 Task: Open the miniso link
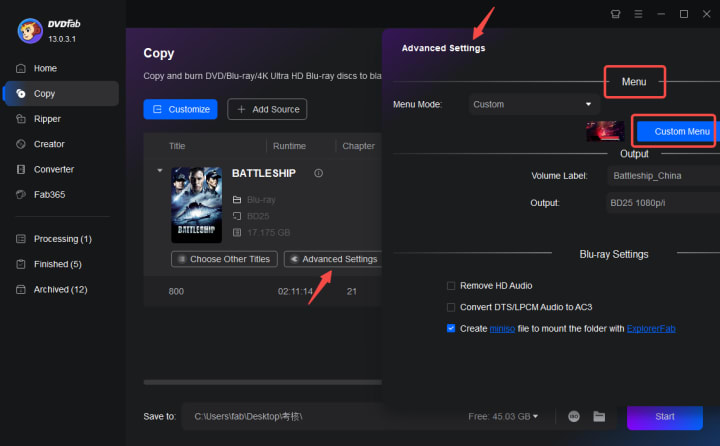pos(502,329)
